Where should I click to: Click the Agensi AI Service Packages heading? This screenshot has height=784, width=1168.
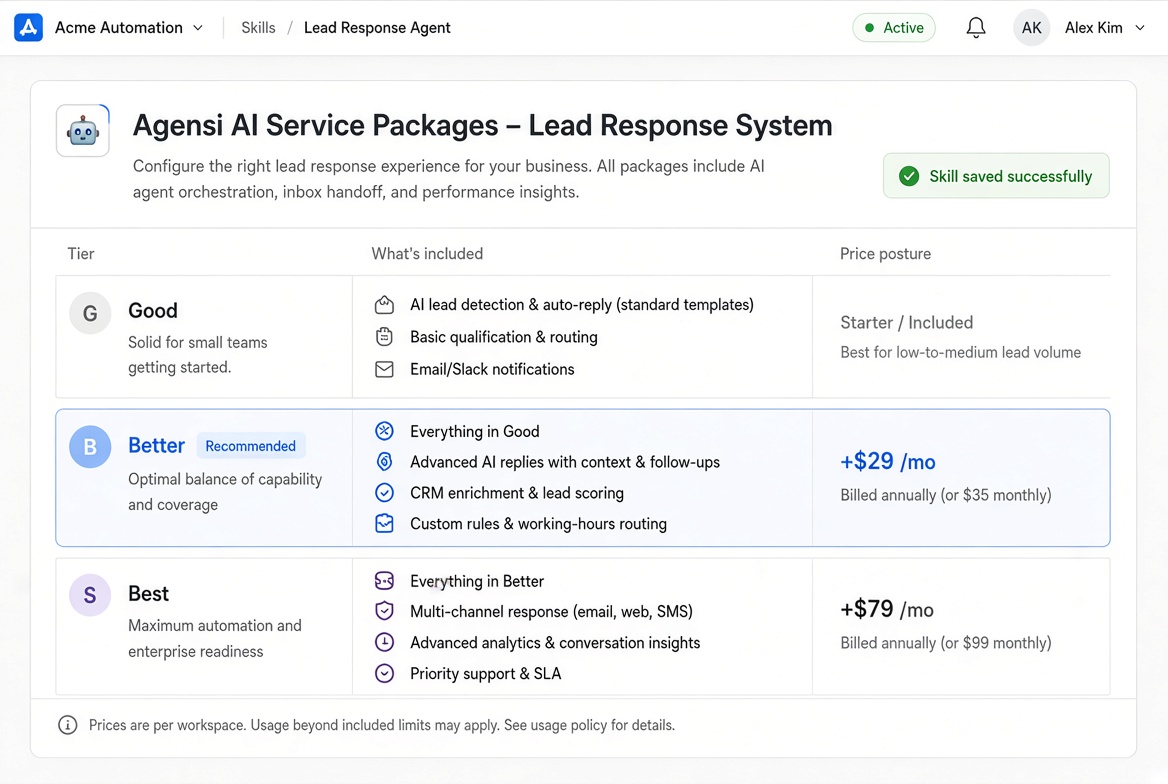point(482,125)
